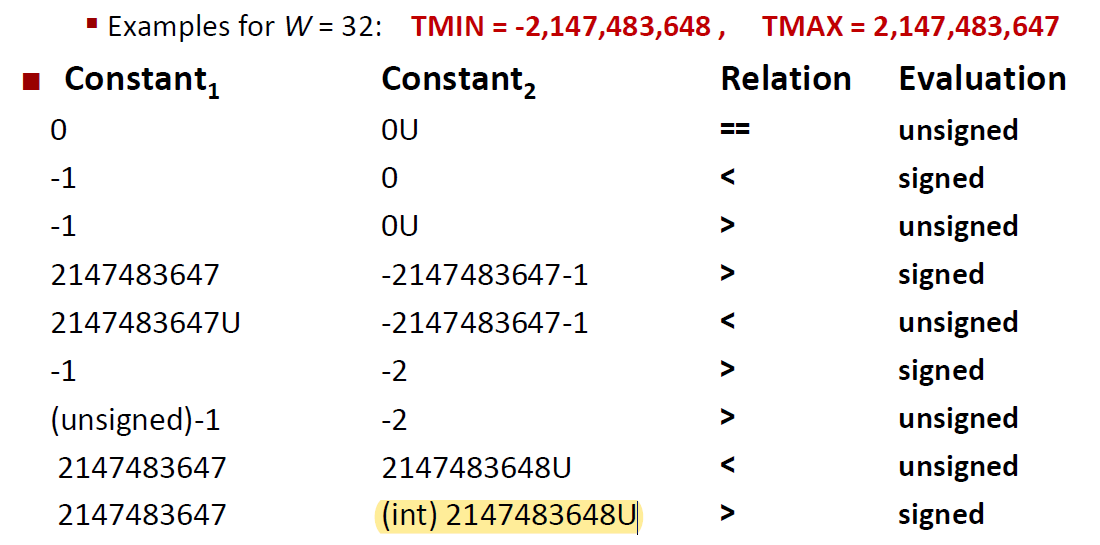Click the Constant2 column header

coord(459,83)
